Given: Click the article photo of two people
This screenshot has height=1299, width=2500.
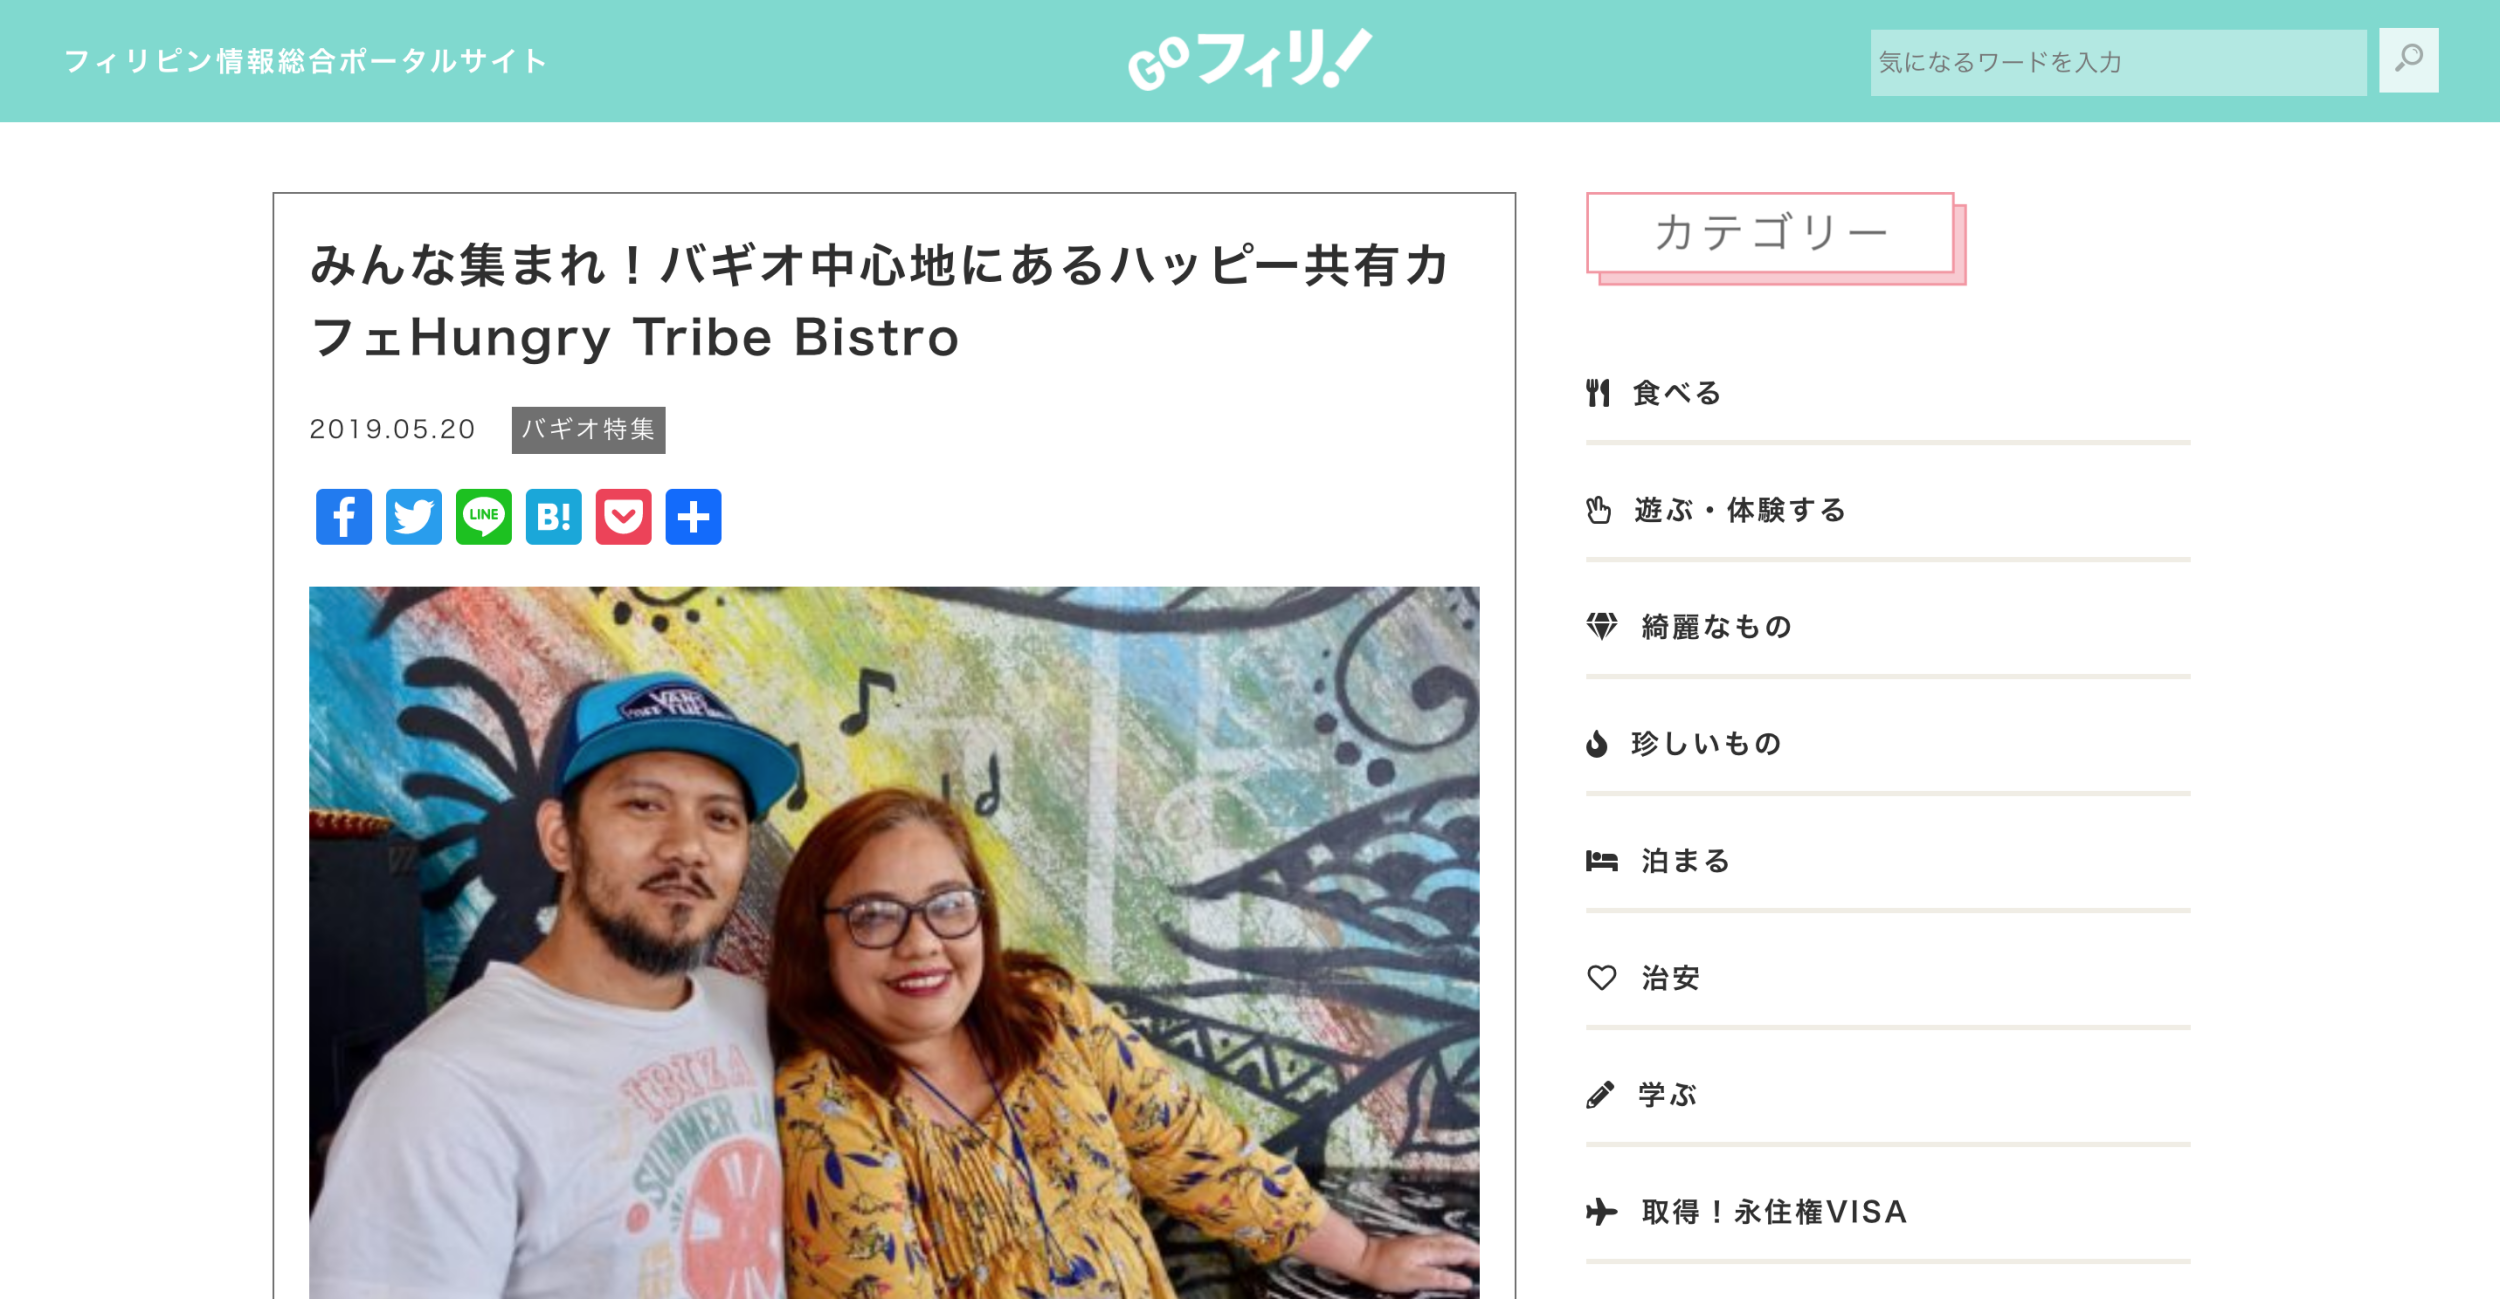Looking at the screenshot, I should point(894,942).
